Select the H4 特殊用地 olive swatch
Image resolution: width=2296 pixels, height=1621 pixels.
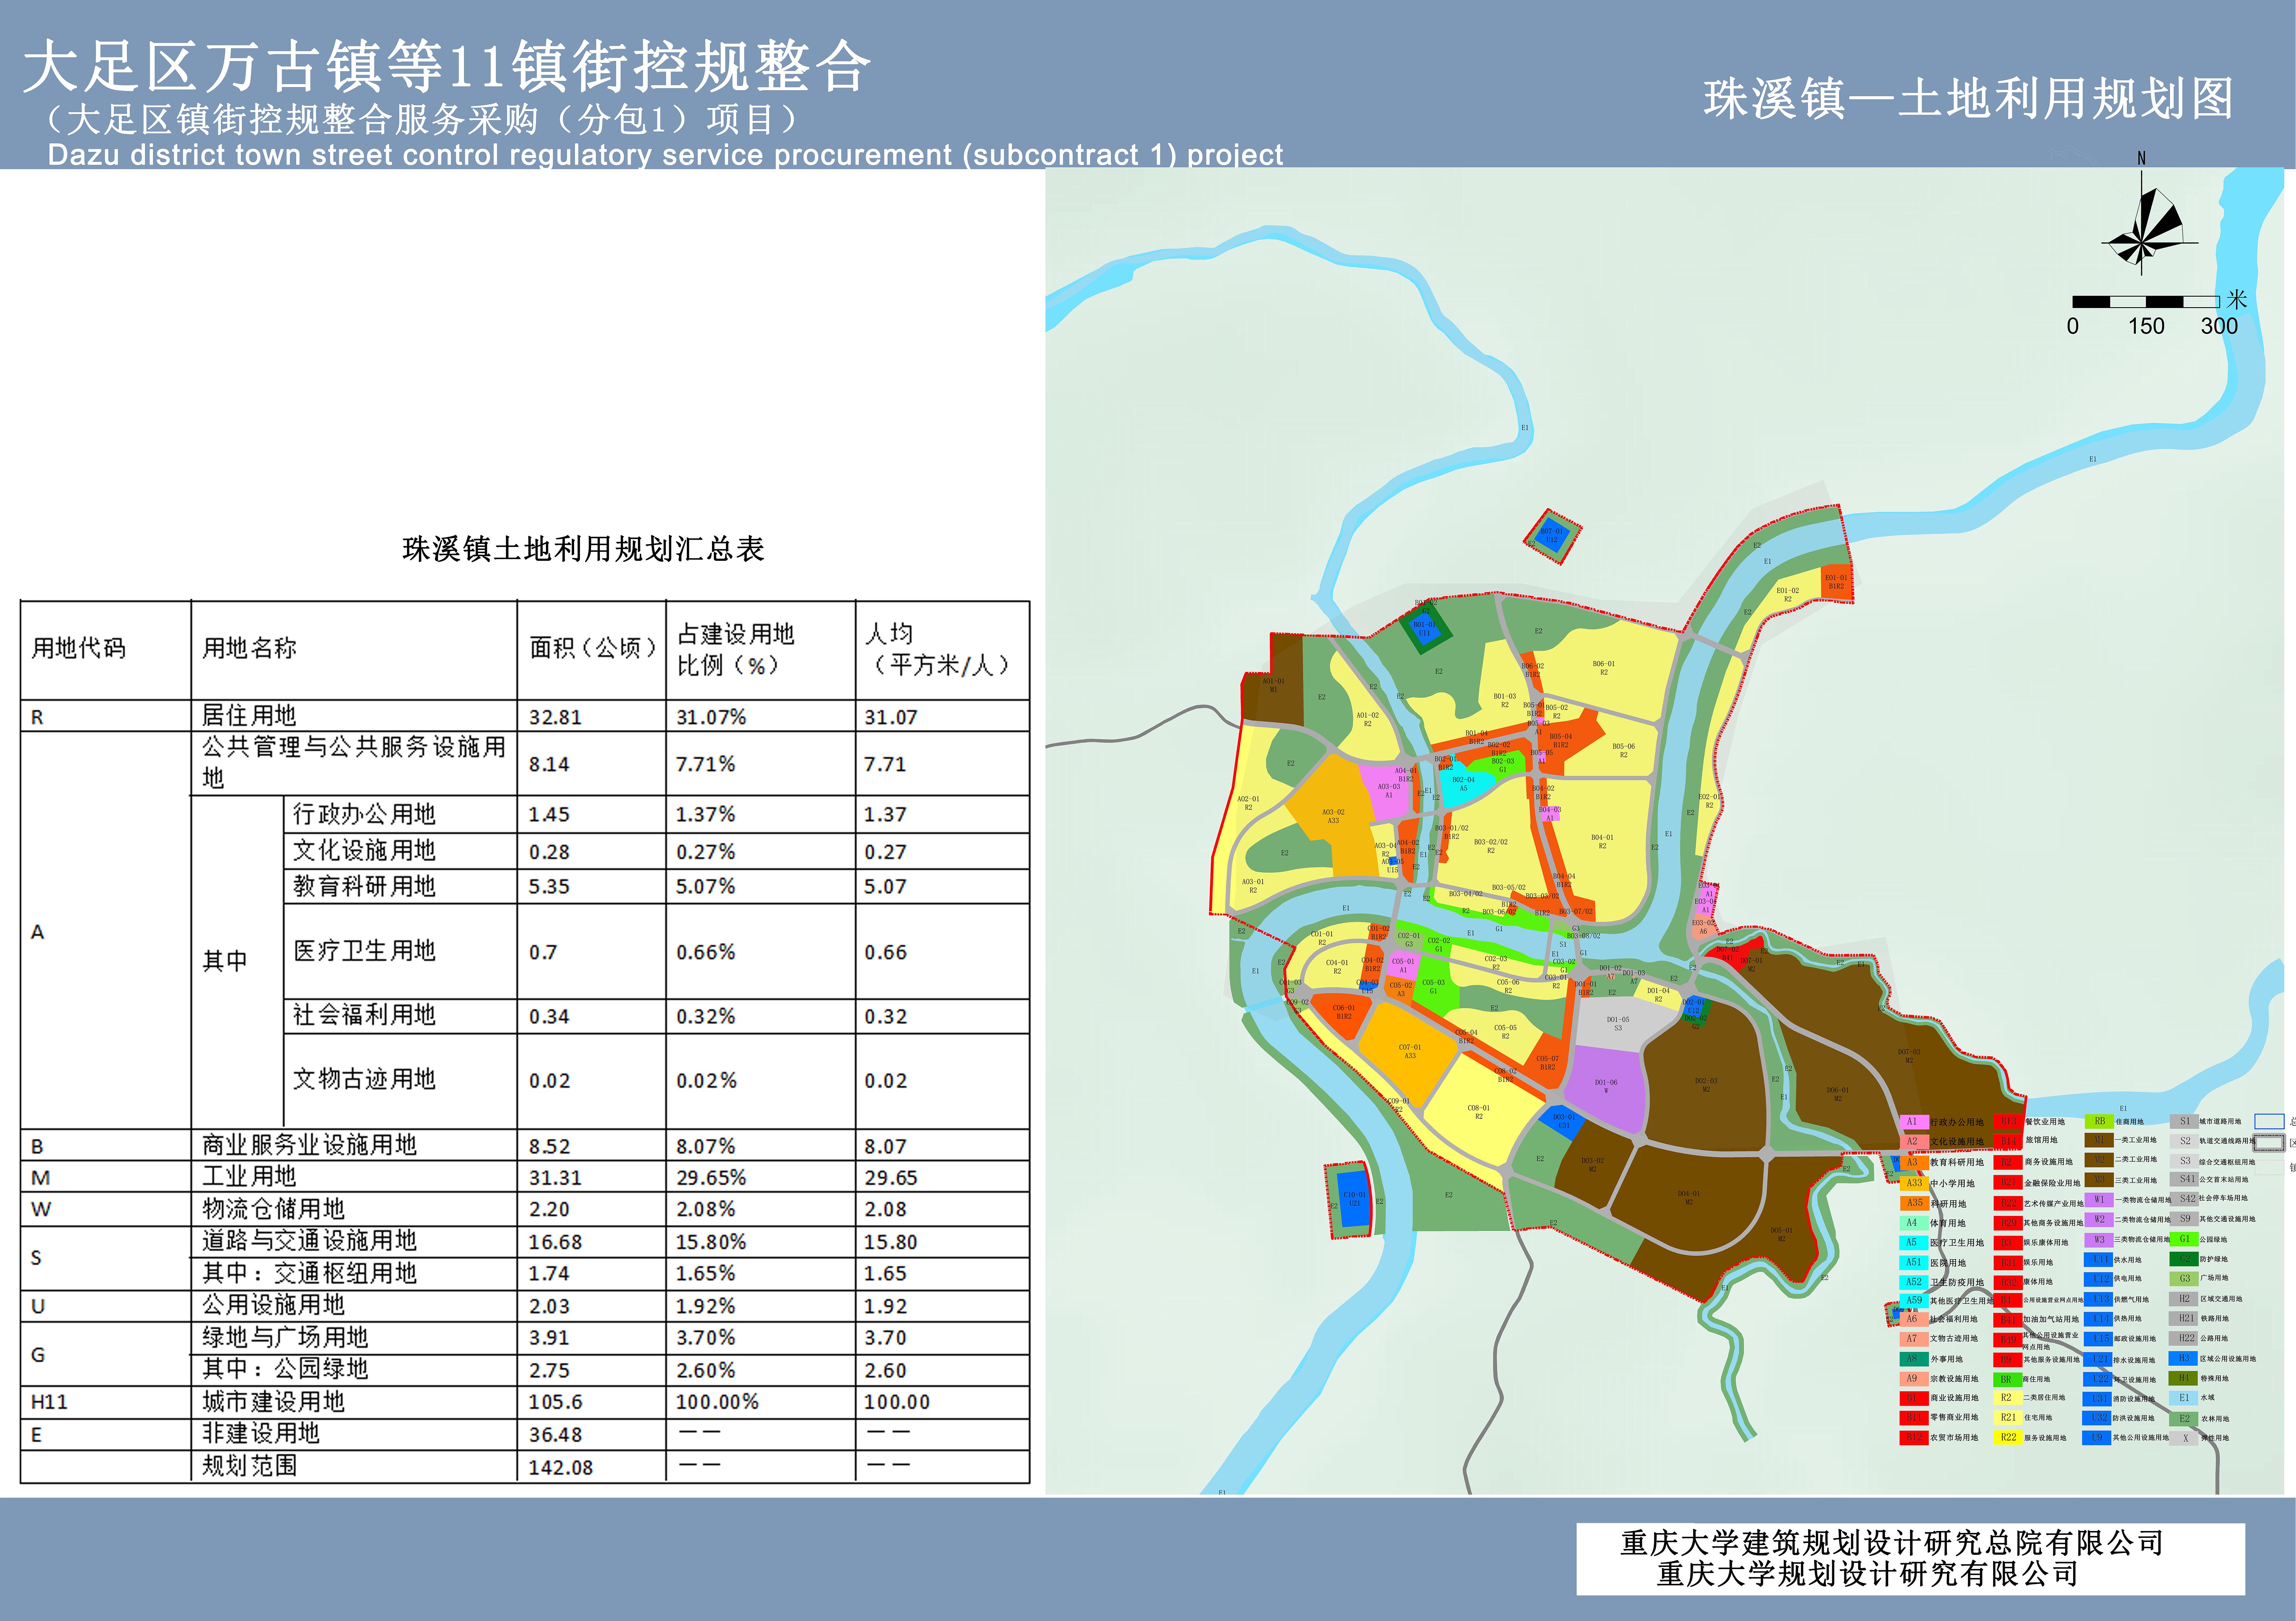[x=2183, y=1378]
